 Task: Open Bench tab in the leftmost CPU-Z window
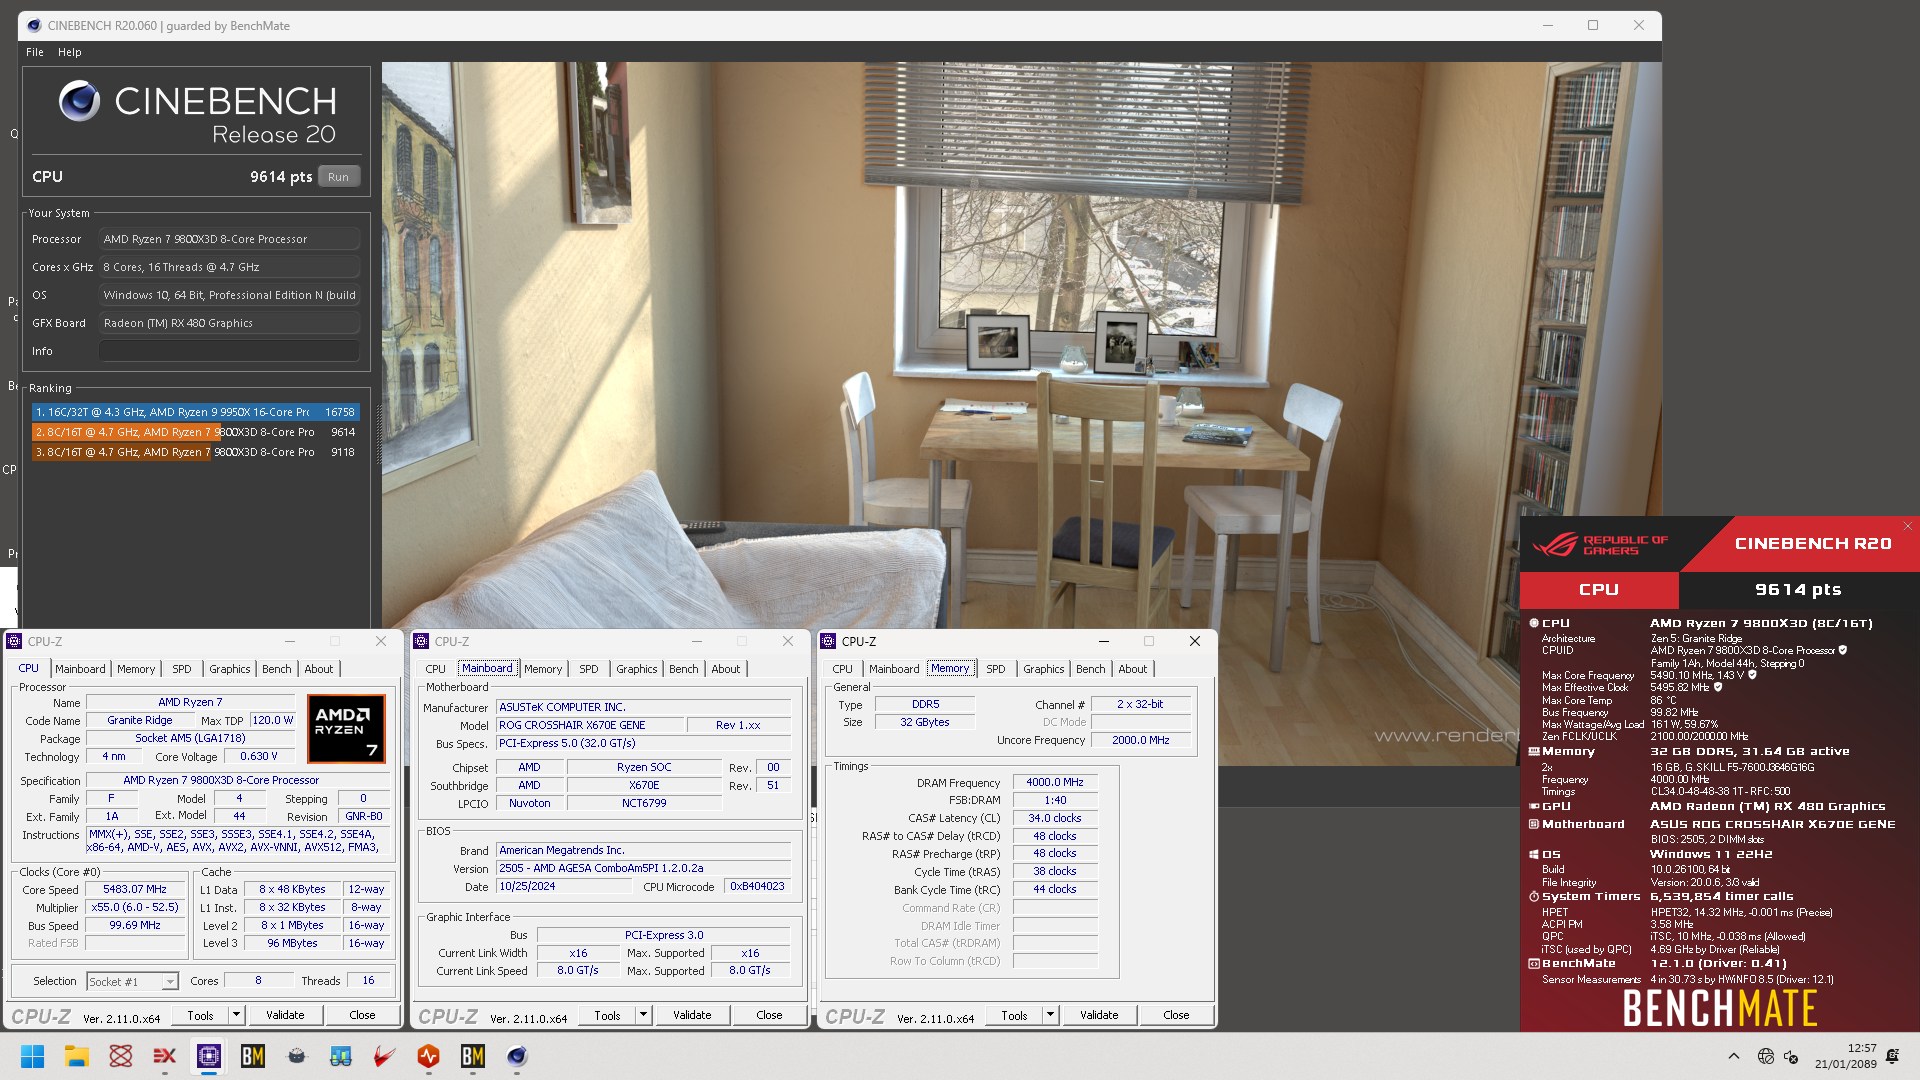(x=277, y=669)
